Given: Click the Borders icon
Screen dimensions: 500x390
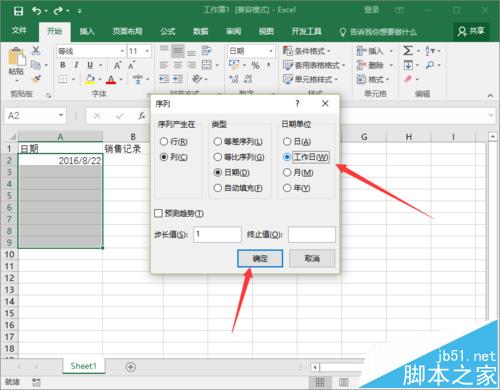Looking at the screenshot, I should click(x=63, y=79).
